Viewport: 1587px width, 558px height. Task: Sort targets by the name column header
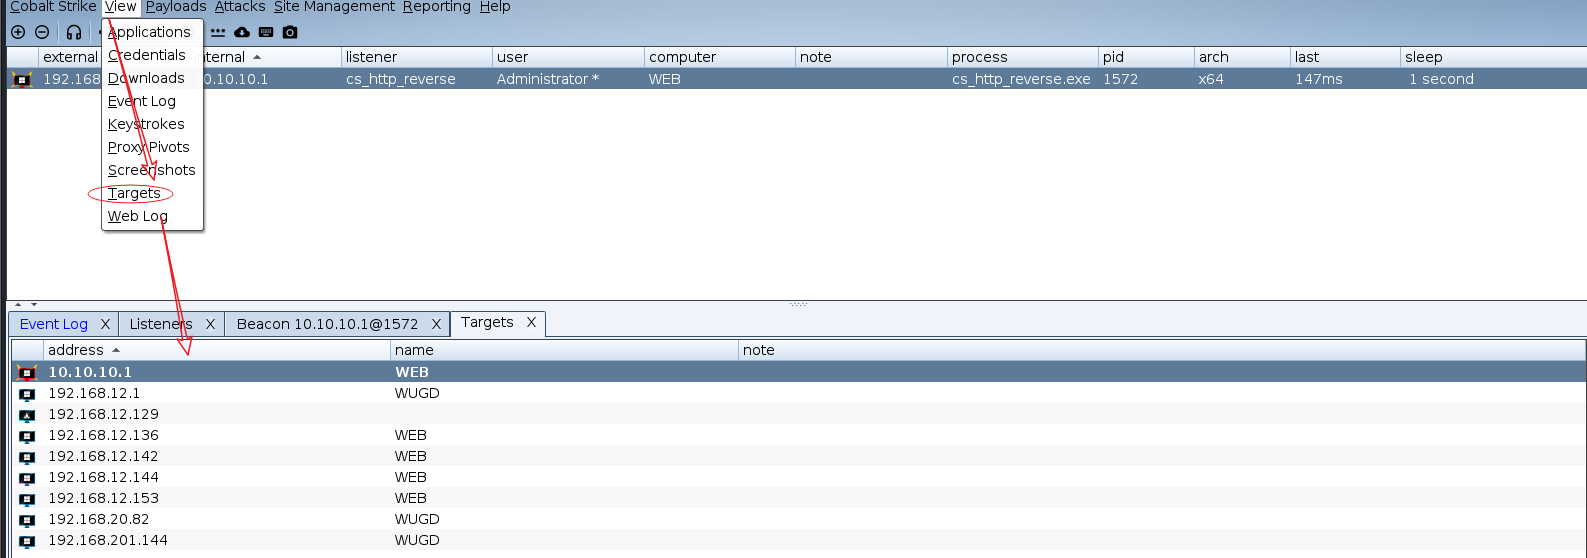click(564, 350)
